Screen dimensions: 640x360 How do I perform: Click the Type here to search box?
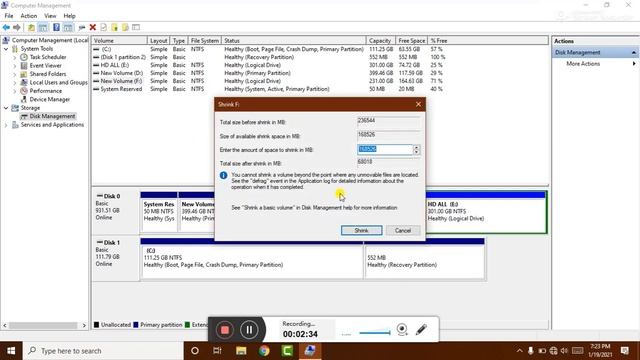[x=104, y=351]
